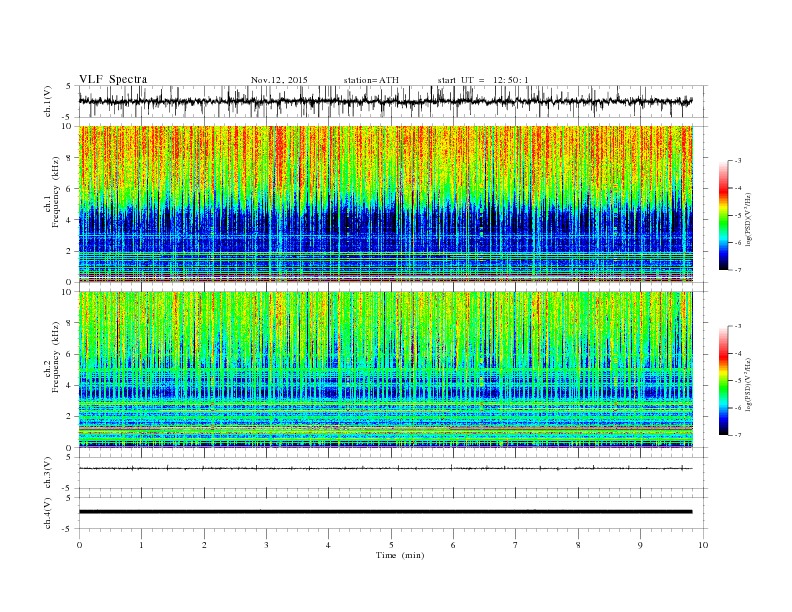The height and width of the screenshot is (612, 792).
Task: Click time axis tick label "5"
Action: click(x=391, y=545)
